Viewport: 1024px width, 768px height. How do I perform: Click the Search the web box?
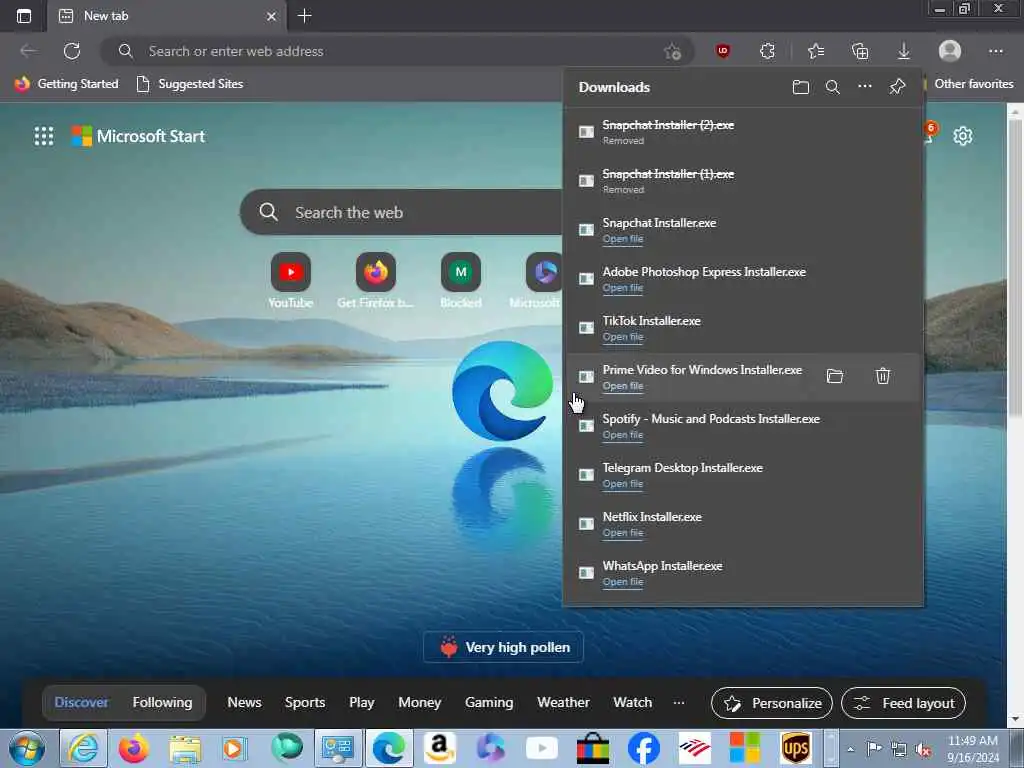pos(402,212)
